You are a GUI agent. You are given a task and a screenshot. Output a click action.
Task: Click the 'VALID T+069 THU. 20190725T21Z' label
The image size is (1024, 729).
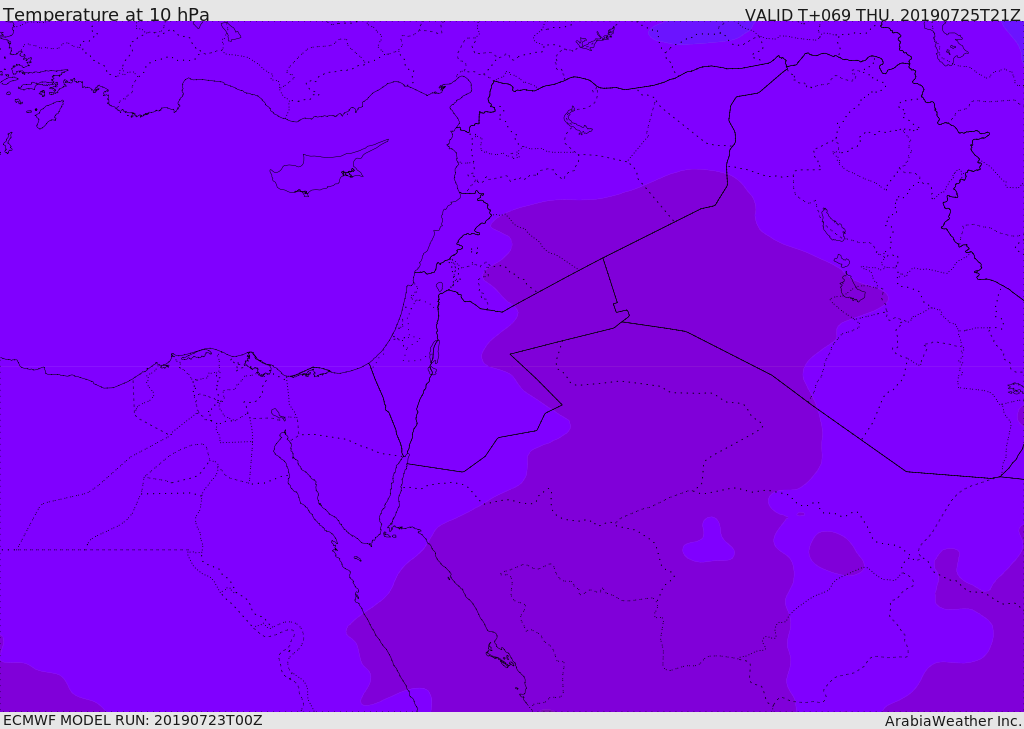pyautogui.click(x=882, y=14)
